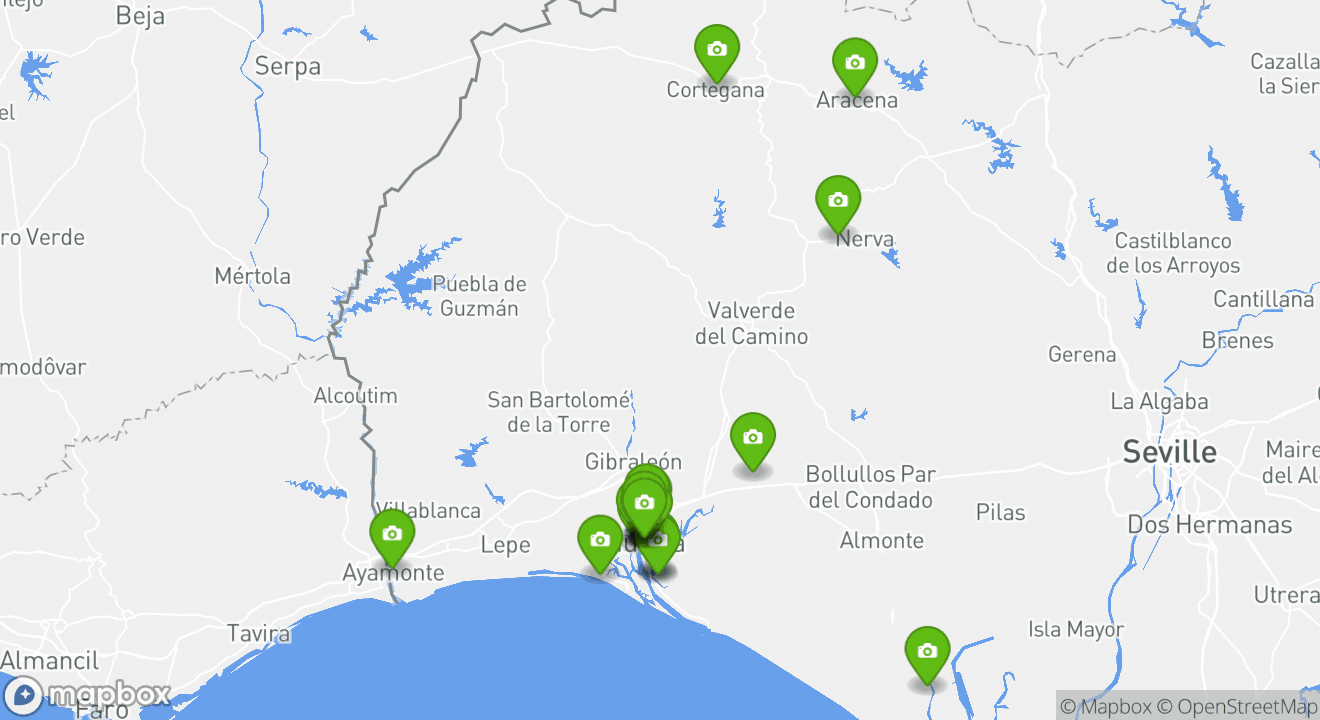The height and width of the screenshot is (720, 1320).
Task: Open the © OpenStreetMap attribution link
Action: 1238,706
